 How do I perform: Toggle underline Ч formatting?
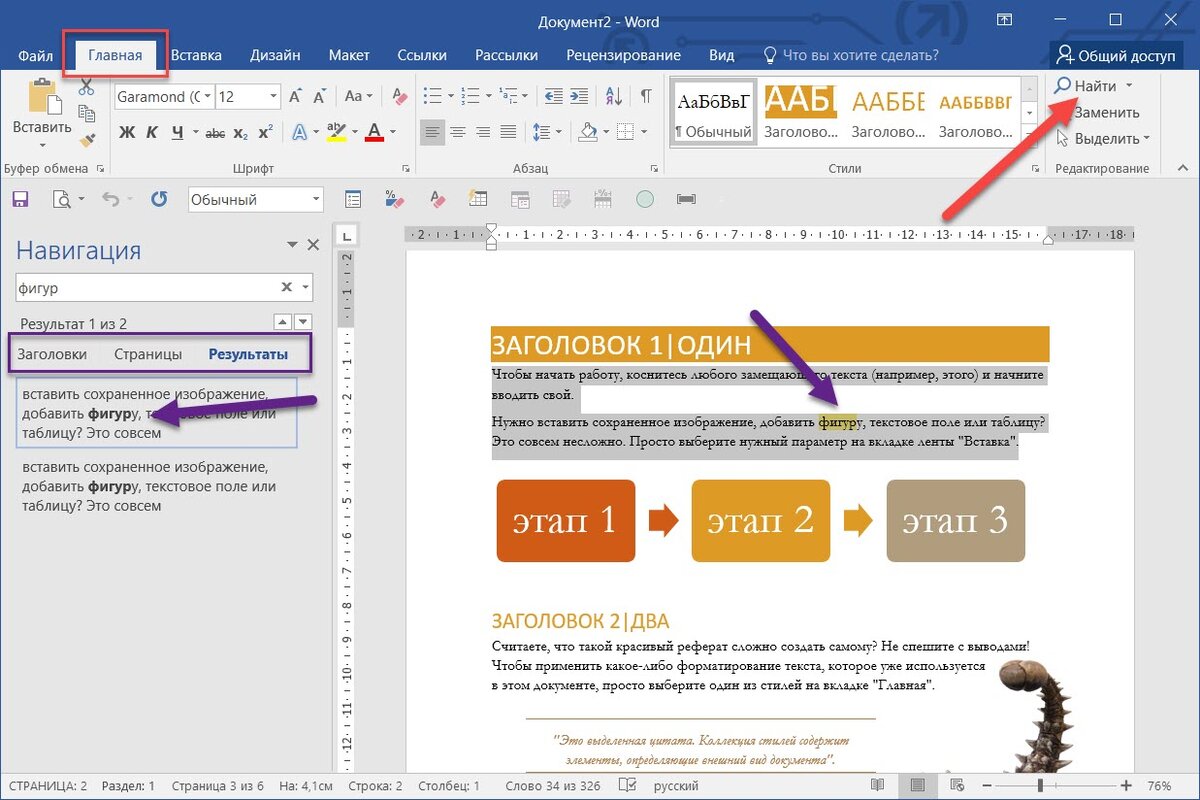pyautogui.click(x=177, y=132)
